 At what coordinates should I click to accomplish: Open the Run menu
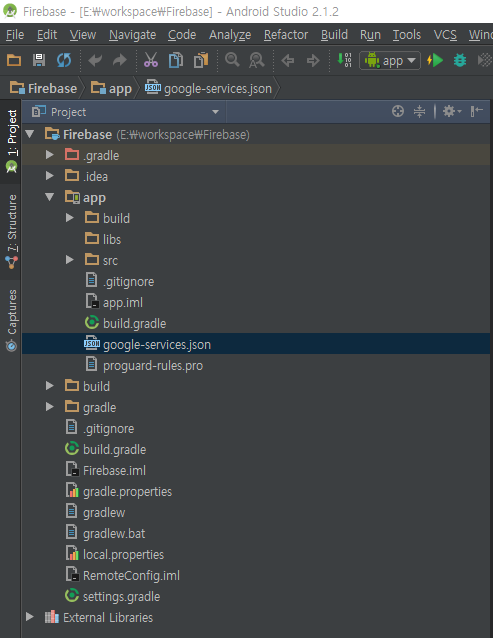(x=370, y=35)
